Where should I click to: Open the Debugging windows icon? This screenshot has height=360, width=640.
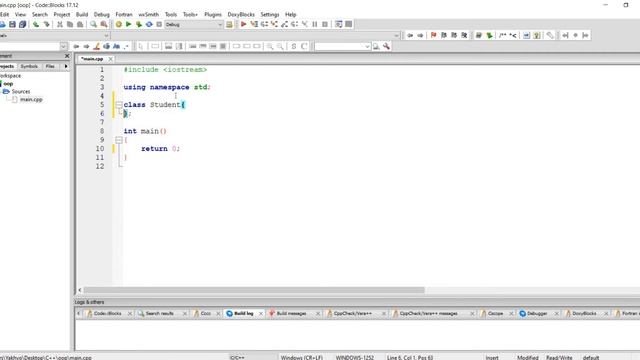point(338,24)
